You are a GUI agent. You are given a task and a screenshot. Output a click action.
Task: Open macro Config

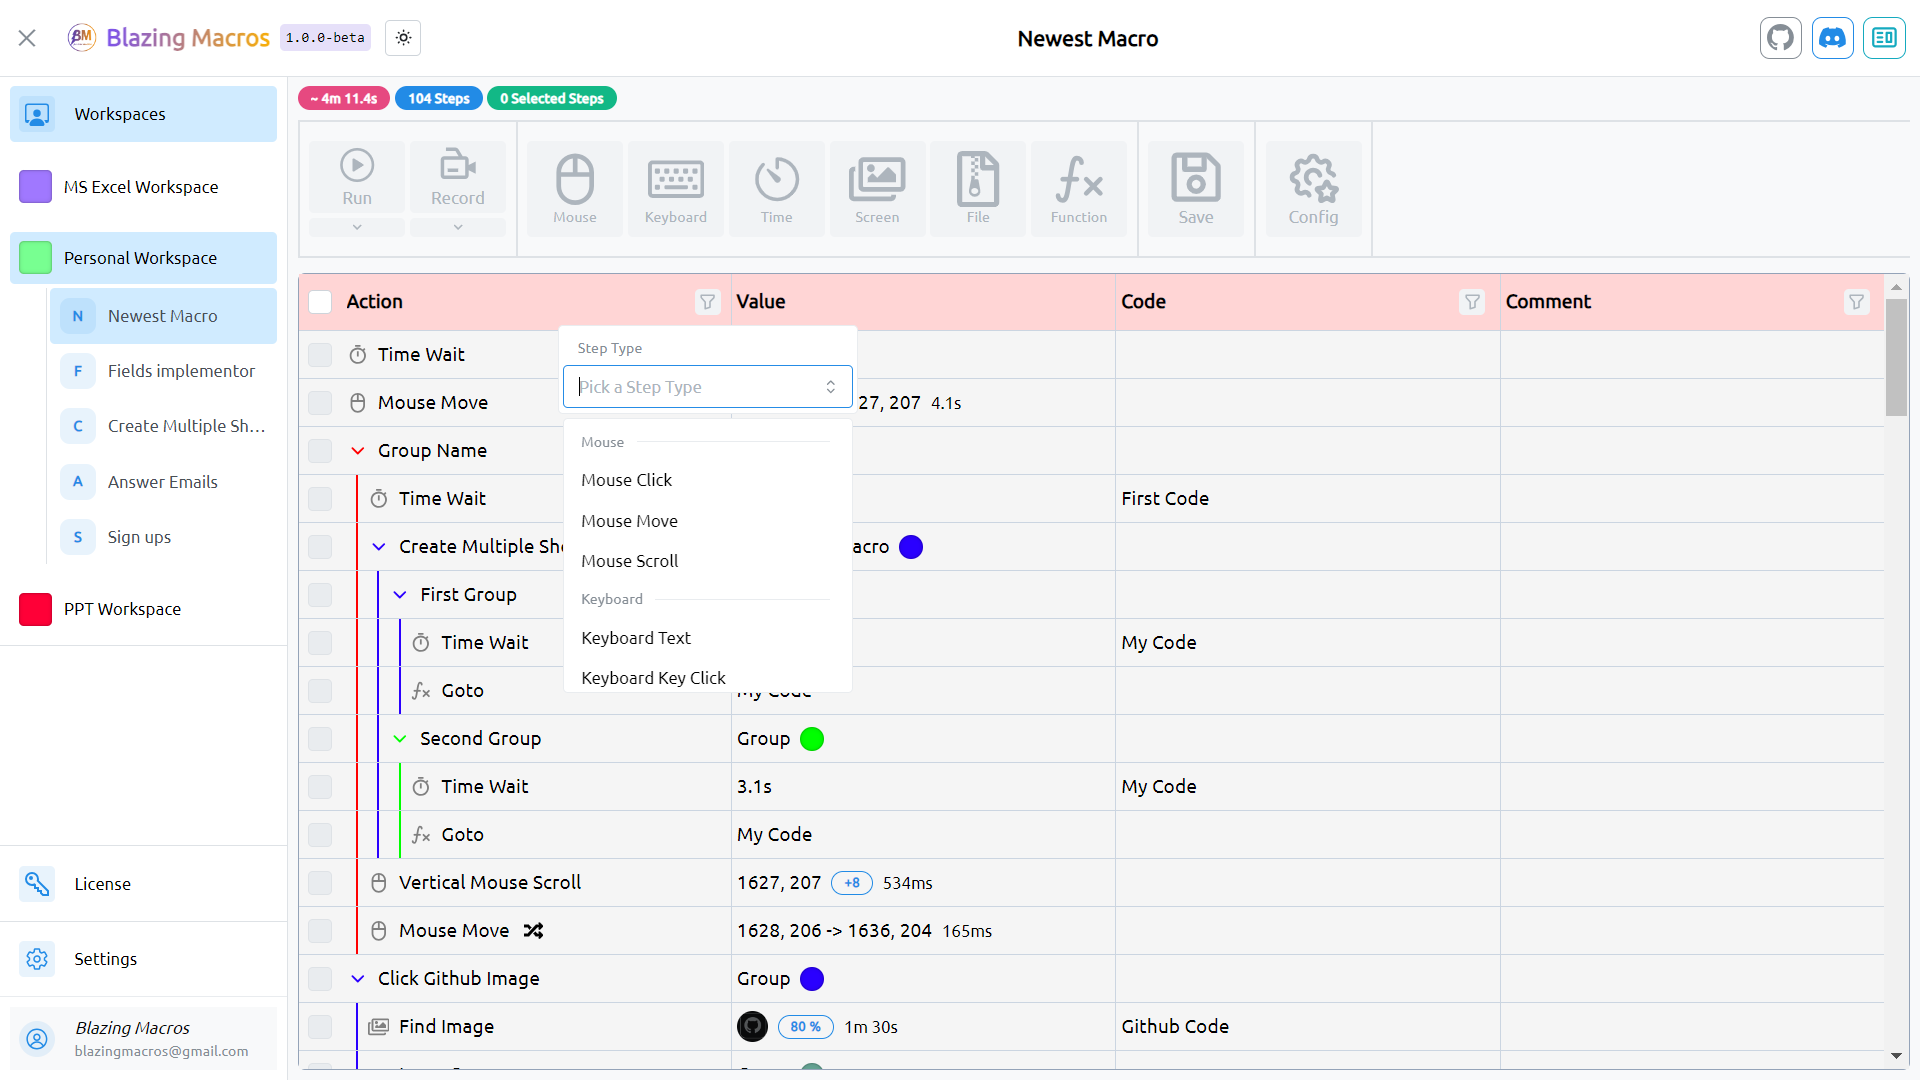pos(1313,189)
